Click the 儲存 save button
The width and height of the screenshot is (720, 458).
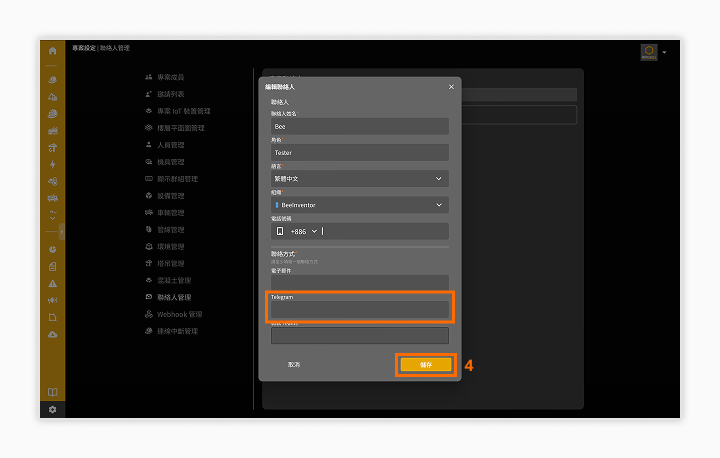tap(426, 365)
